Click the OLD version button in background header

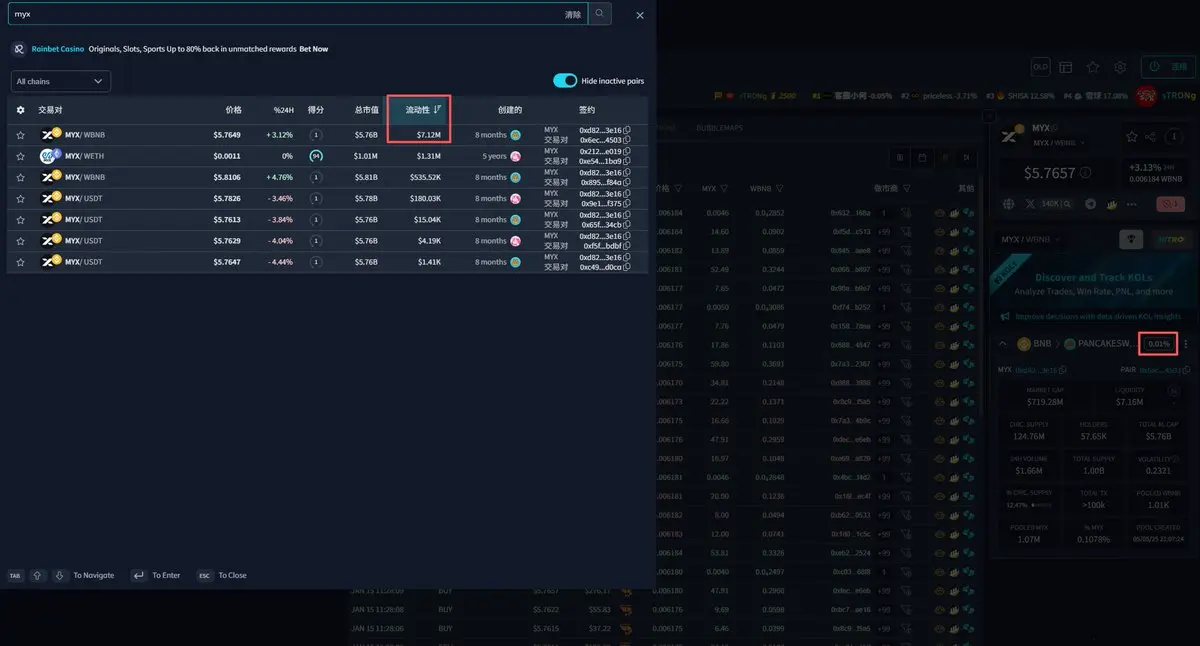pyautogui.click(x=1040, y=67)
